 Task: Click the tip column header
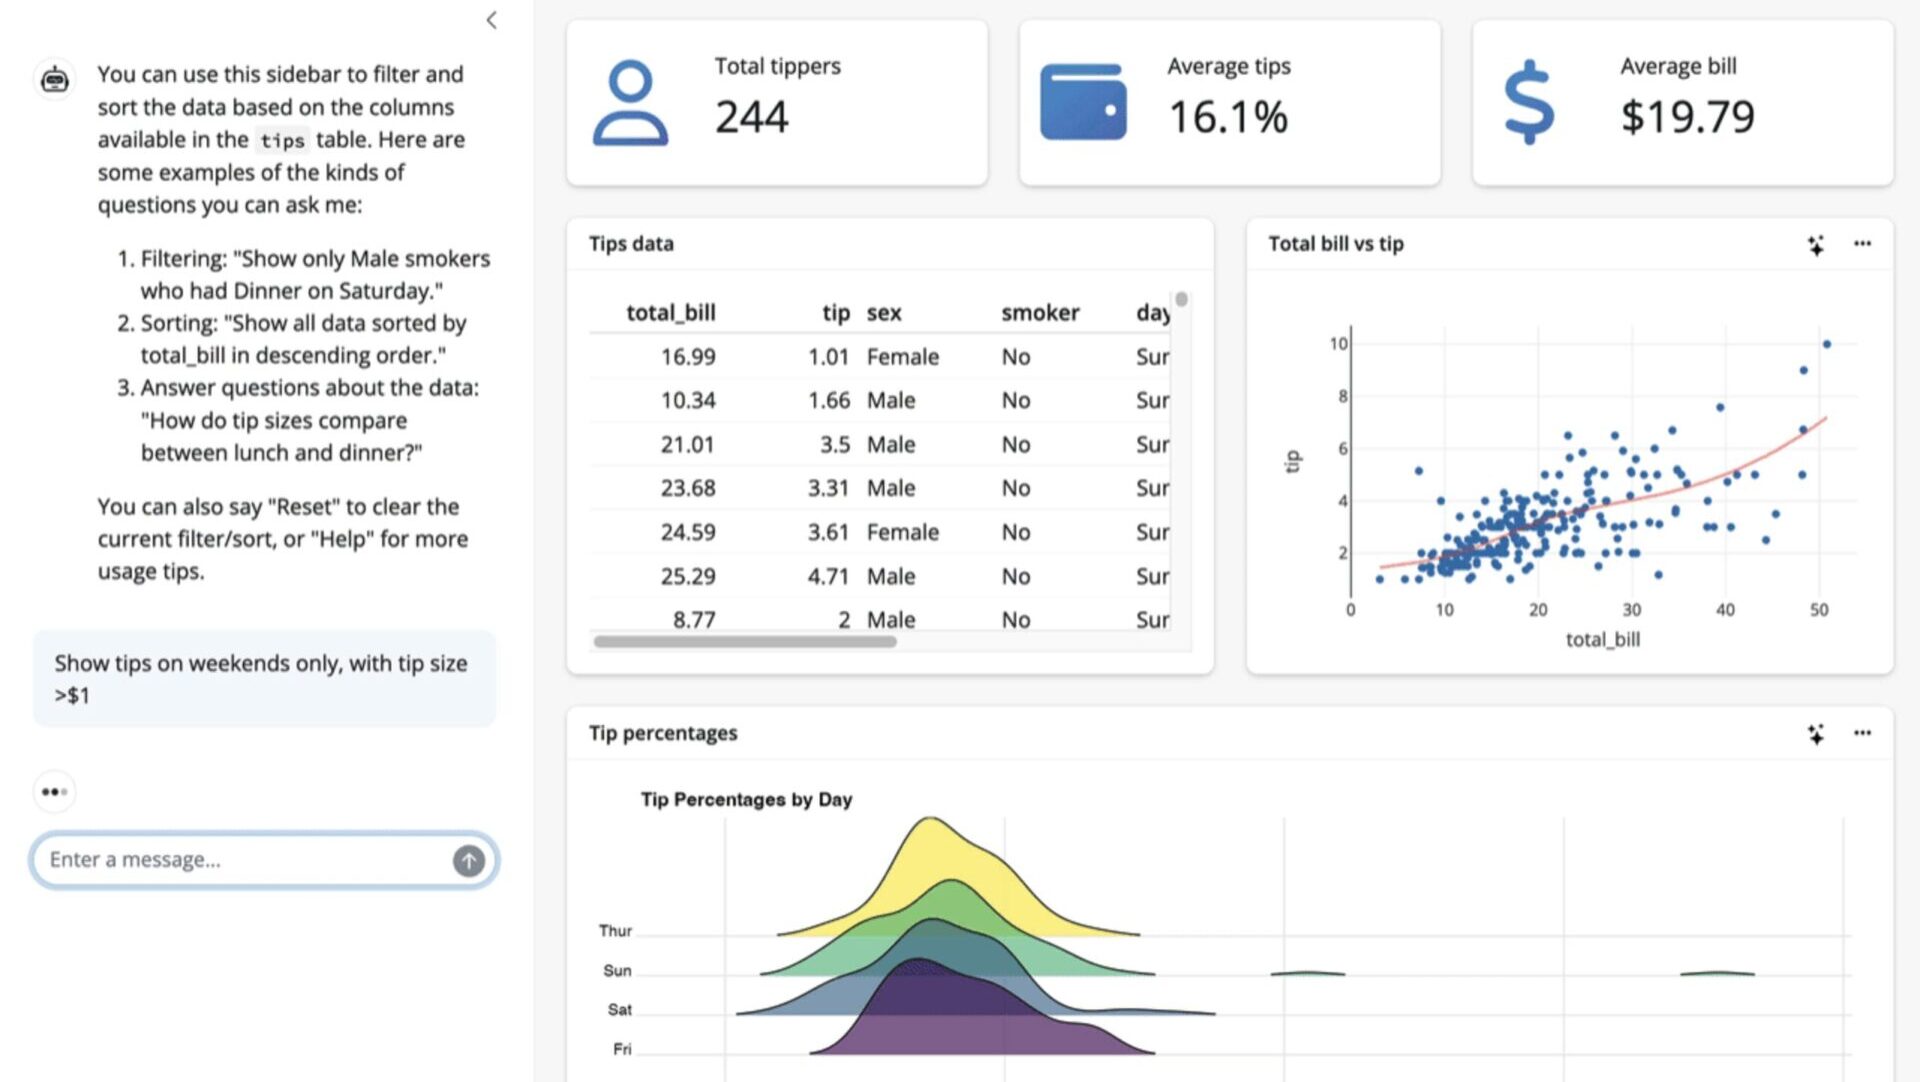[835, 313]
